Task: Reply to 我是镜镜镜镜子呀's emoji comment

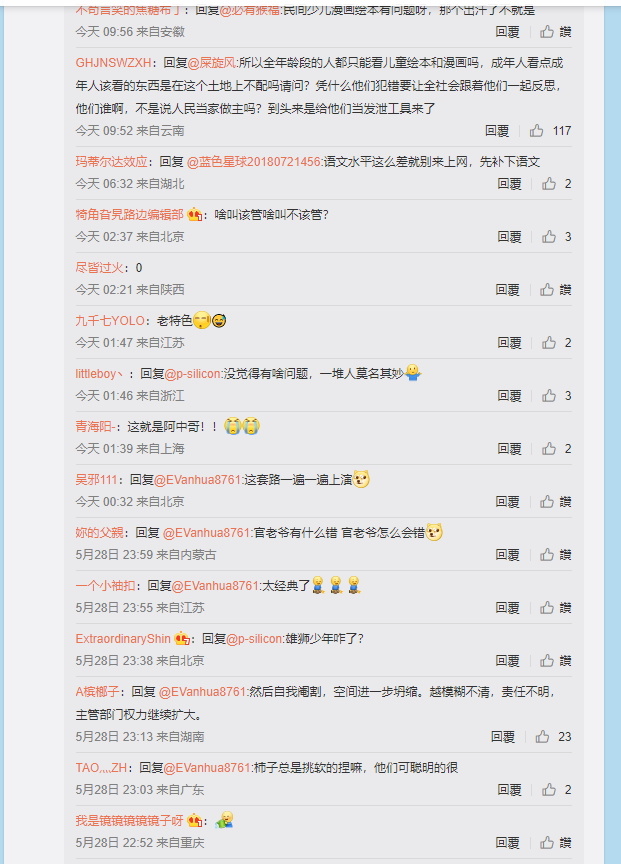Action: coord(507,843)
